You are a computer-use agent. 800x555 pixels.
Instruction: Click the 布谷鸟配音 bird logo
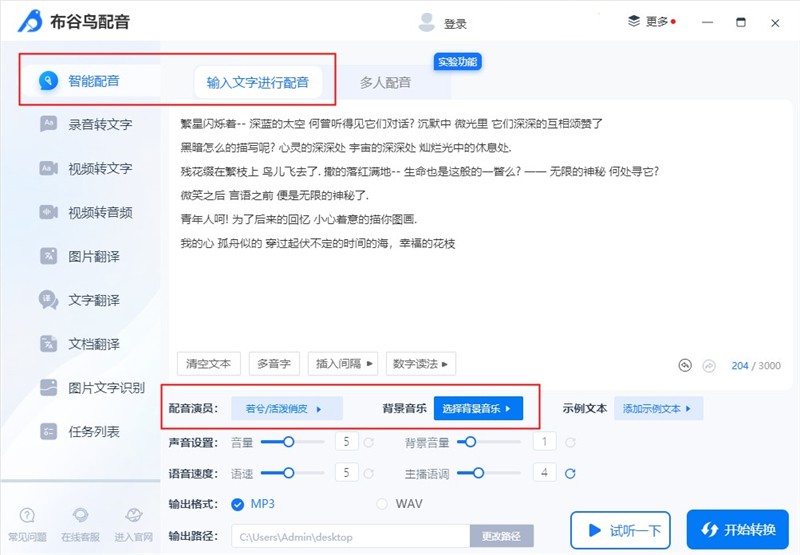click(30, 21)
